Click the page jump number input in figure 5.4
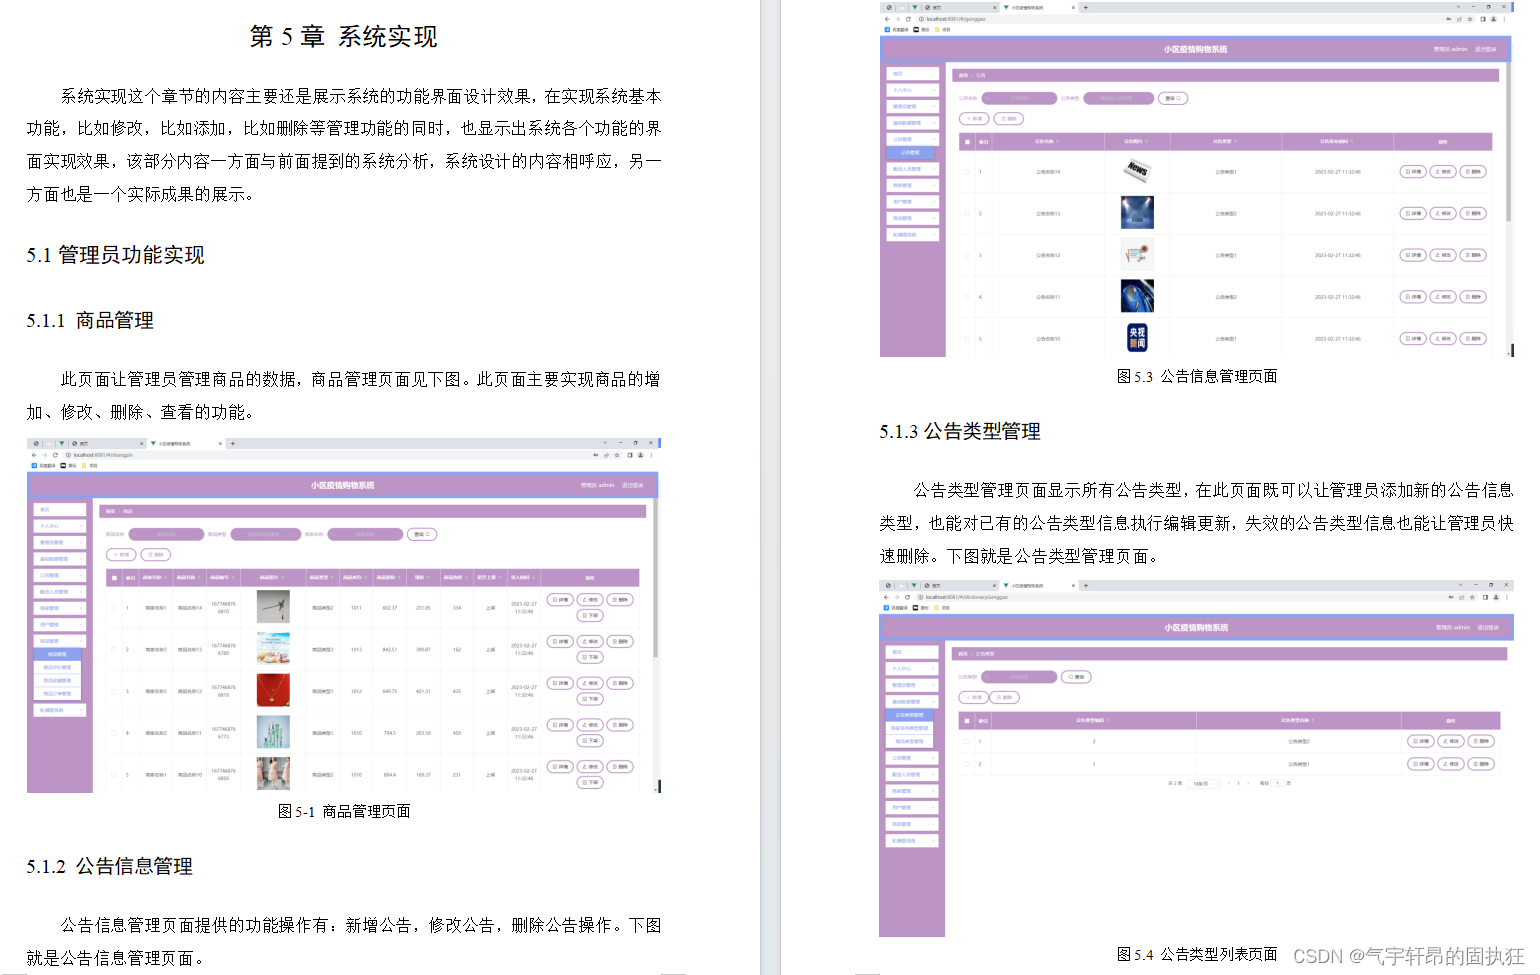 tap(1277, 783)
